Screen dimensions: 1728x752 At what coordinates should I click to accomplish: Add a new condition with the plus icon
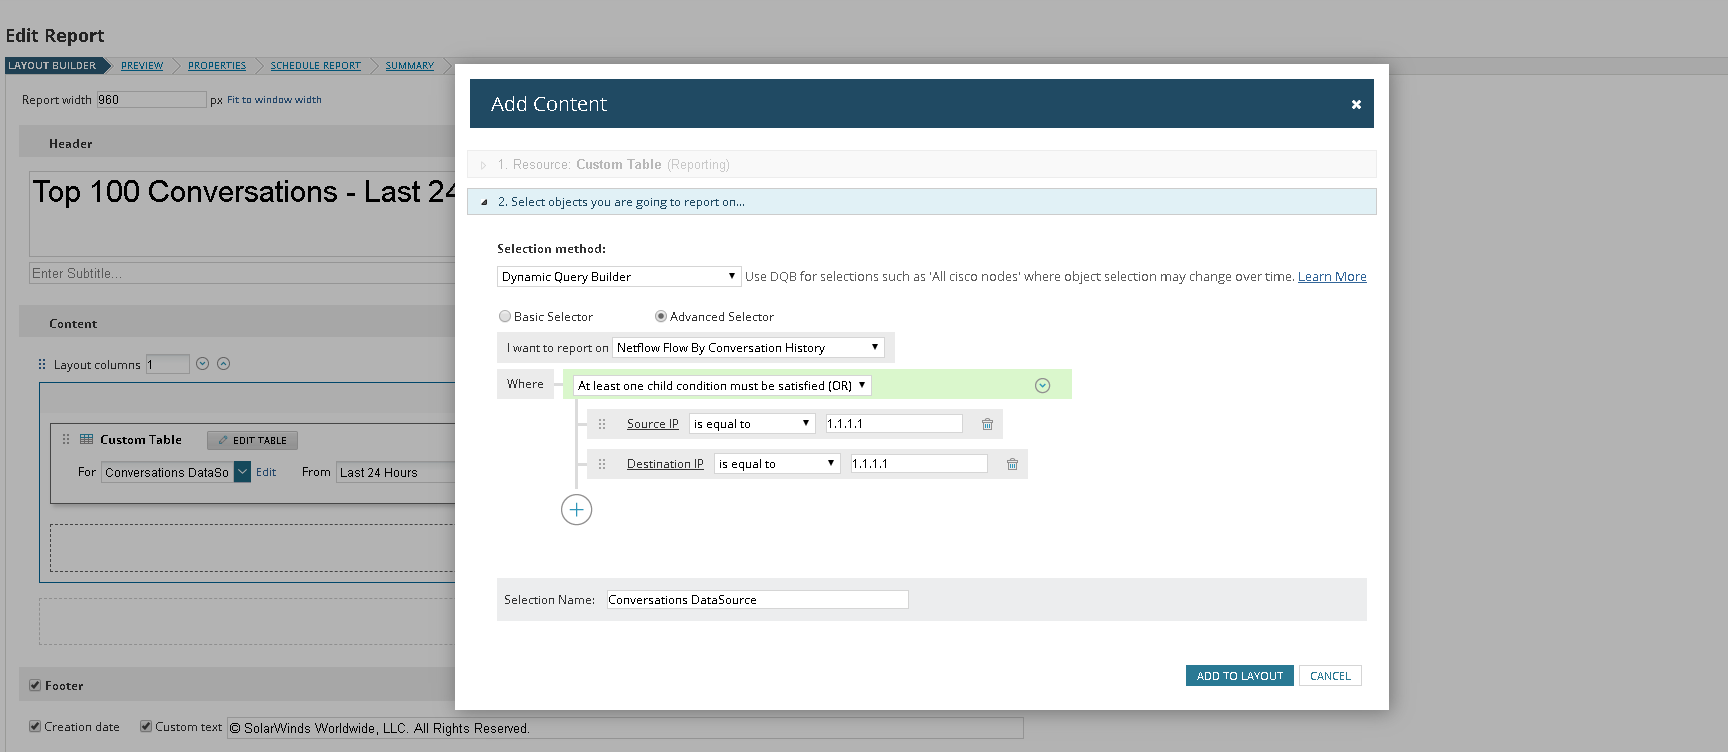pyautogui.click(x=576, y=510)
